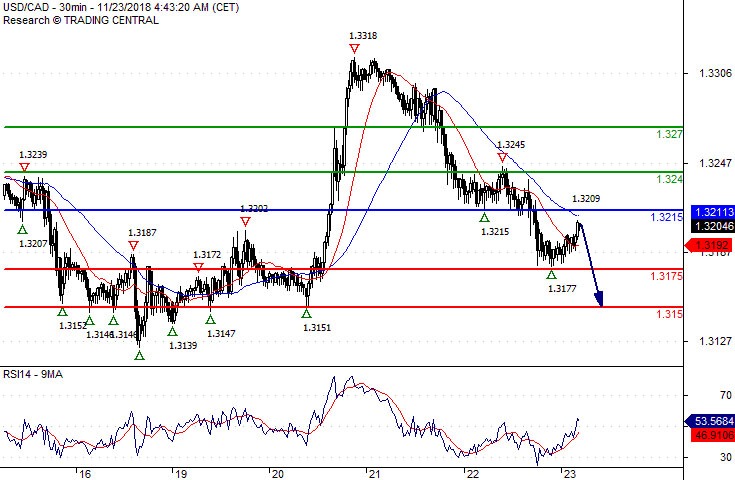This screenshot has width=735, height=480.
Task: Click the red triangle marker under 1.3239
Action: (24, 167)
